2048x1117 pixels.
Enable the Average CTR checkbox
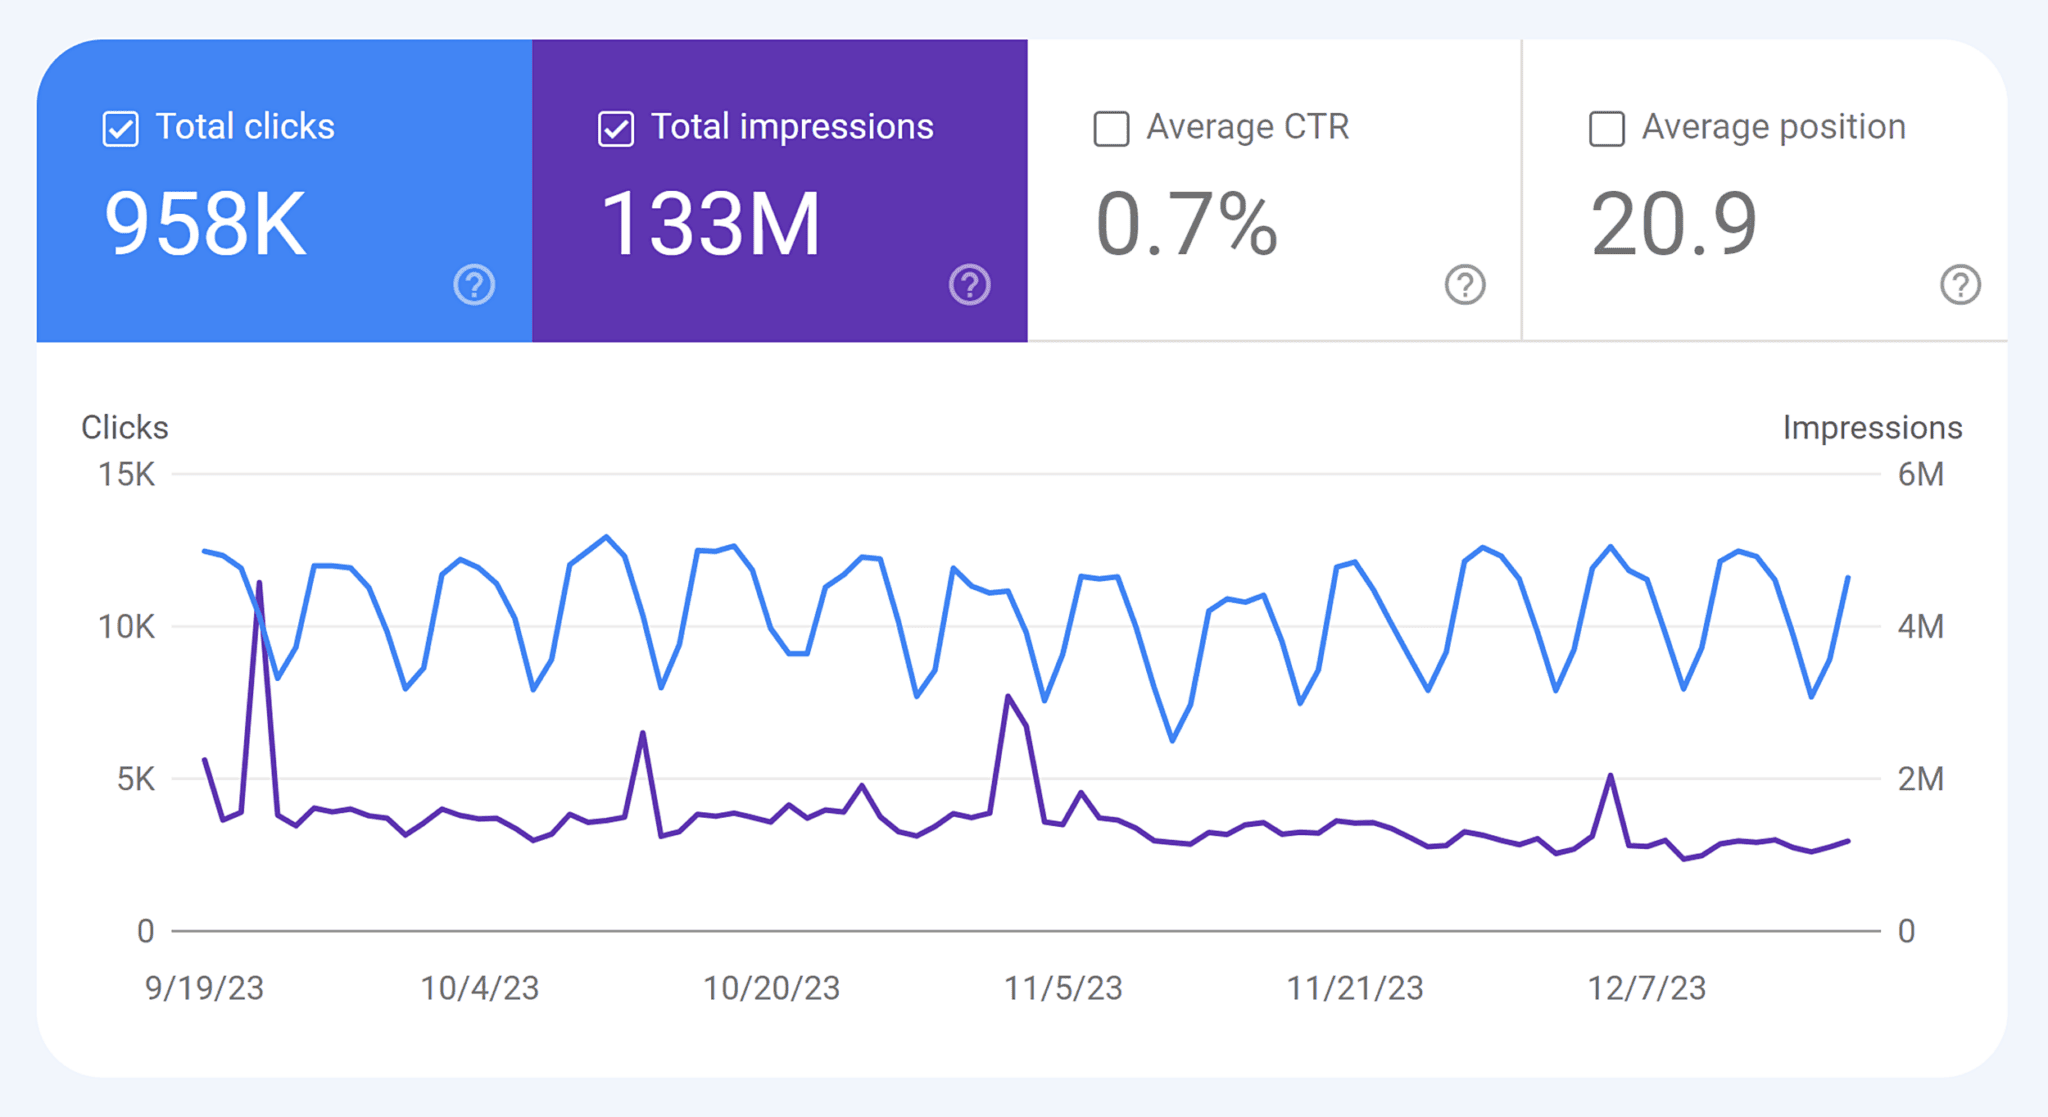(1109, 127)
